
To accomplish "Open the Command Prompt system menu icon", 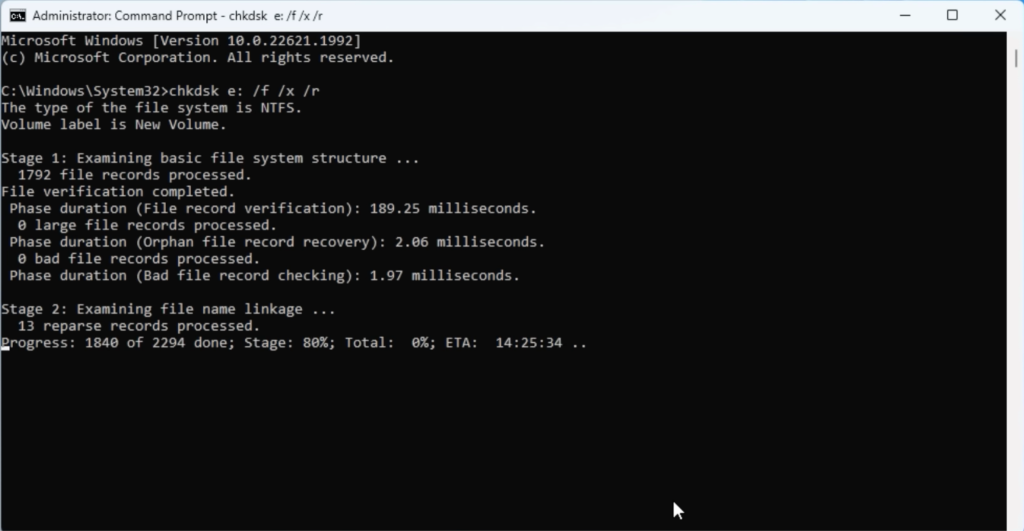I will (x=18, y=15).
